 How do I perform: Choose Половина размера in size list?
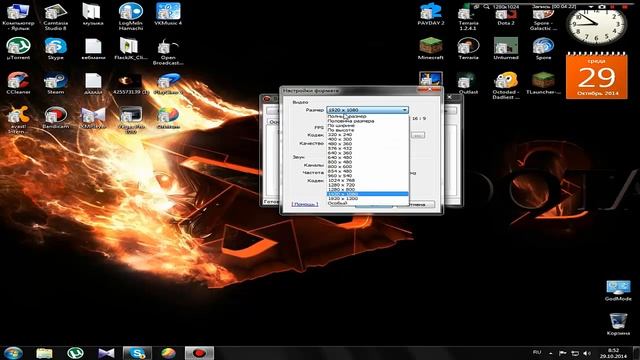(x=368, y=121)
